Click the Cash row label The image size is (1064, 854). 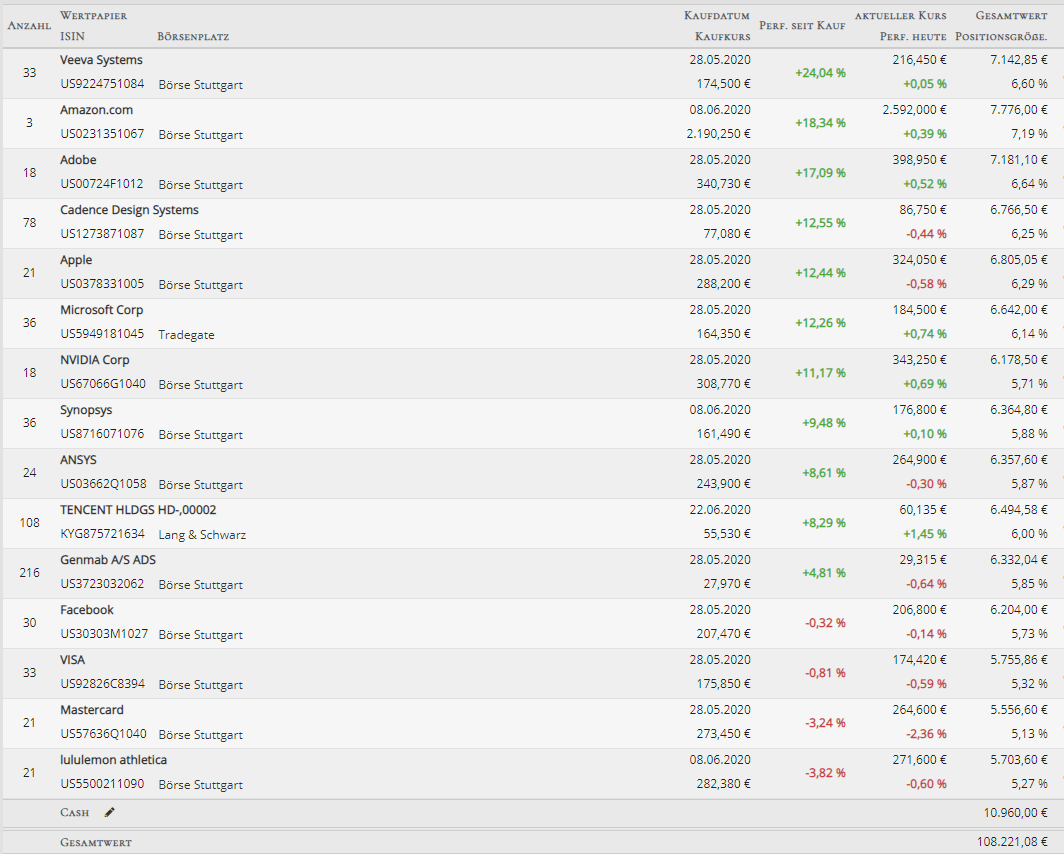[74, 812]
